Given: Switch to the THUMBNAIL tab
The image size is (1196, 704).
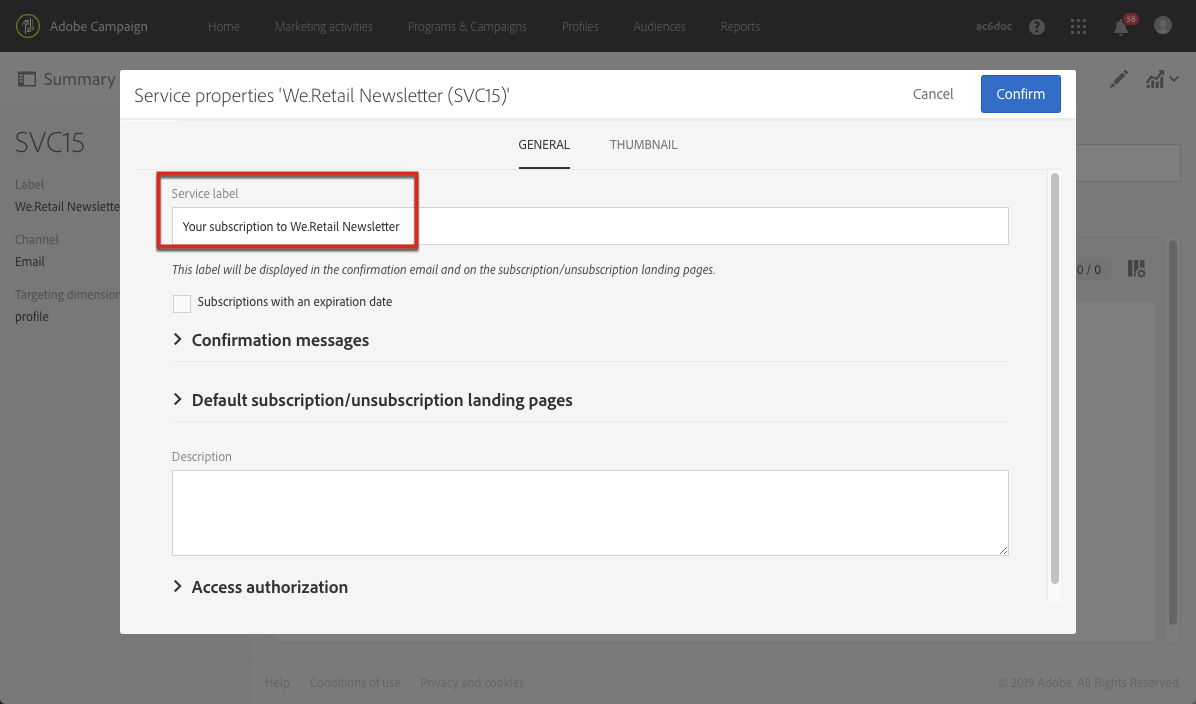Looking at the screenshot, I should click(x=643, y=145).
